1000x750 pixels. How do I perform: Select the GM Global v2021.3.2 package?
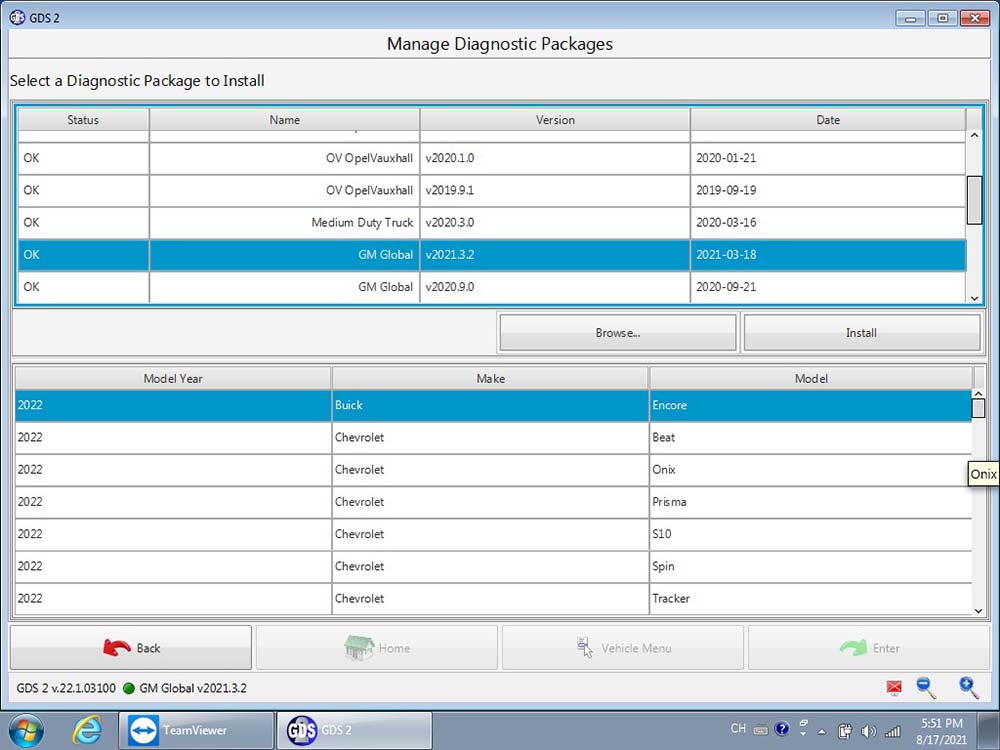[491, 254]
